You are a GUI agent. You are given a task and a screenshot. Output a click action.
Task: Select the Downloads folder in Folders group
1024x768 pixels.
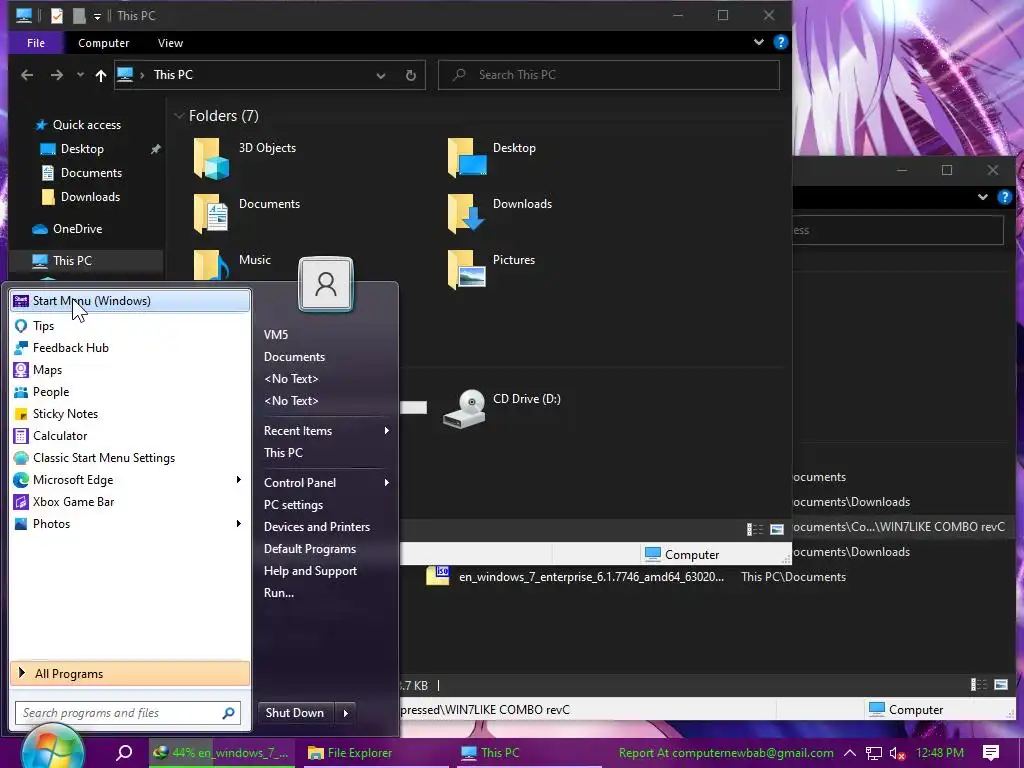click(x=500, y=213)
